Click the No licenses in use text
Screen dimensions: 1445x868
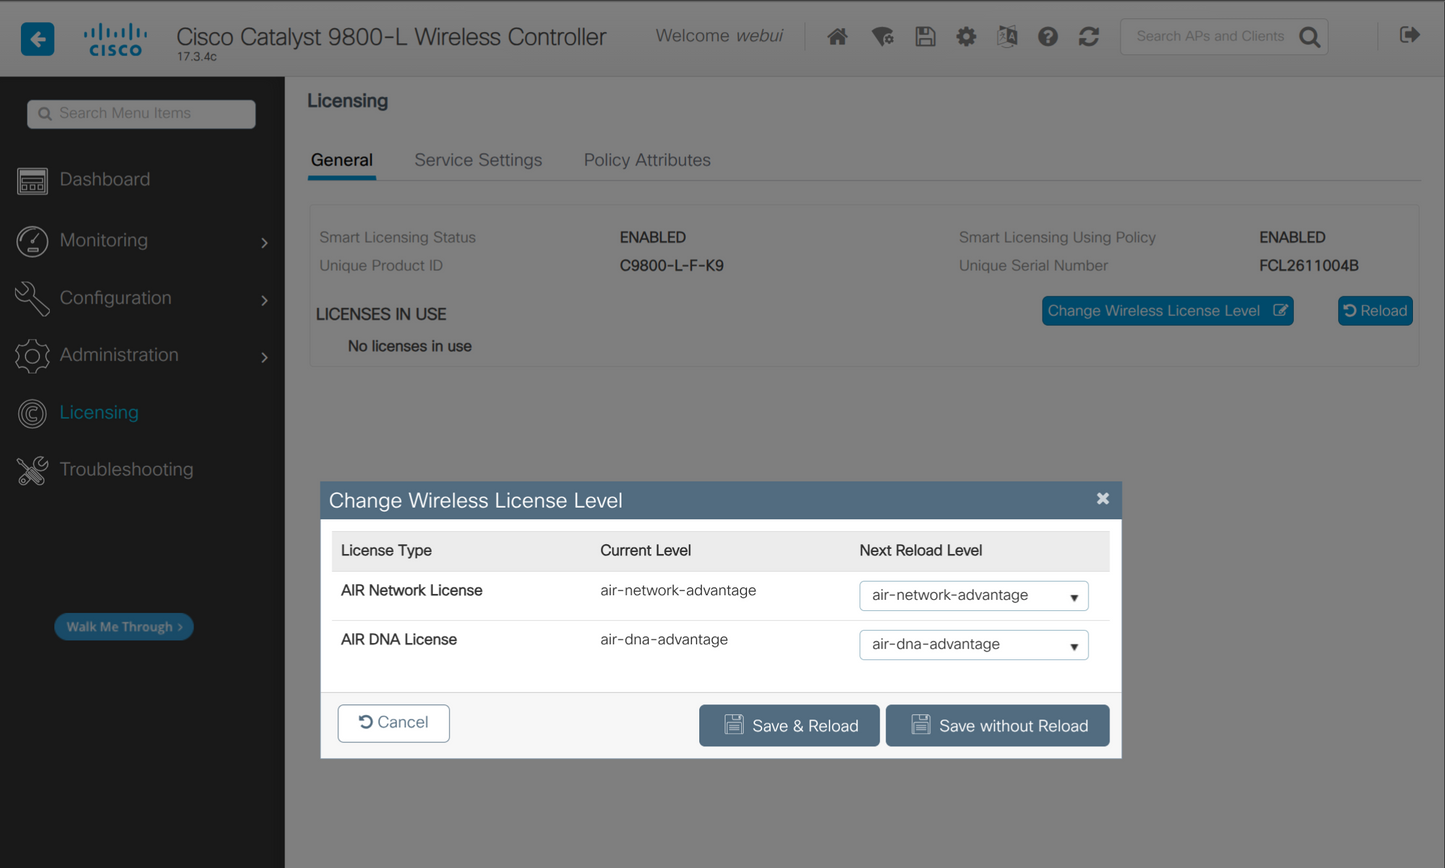[x=410, y=347]
